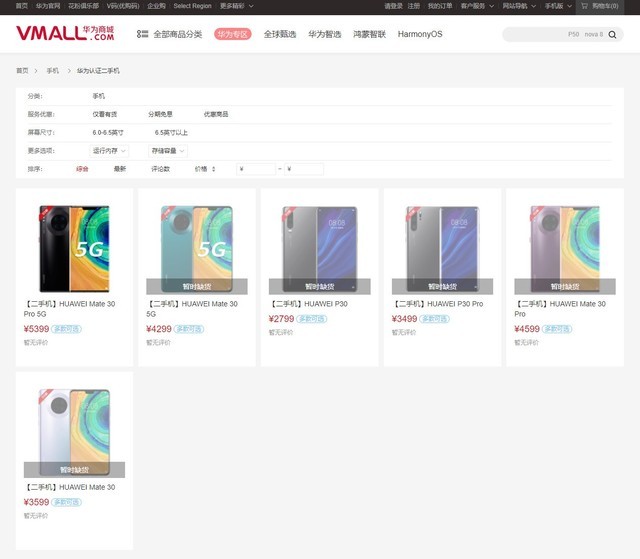The width and height of the screenshot is (640, 559).
Task: Select the HarmonyOS navigation tab
Action: pos(418,34)
